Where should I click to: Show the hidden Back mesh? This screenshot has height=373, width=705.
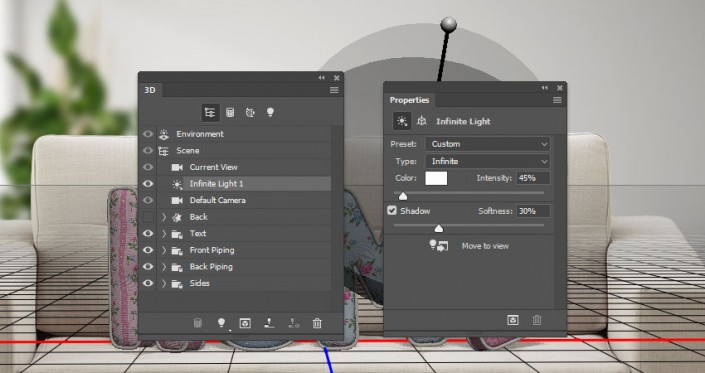click(x=148, y=217)
